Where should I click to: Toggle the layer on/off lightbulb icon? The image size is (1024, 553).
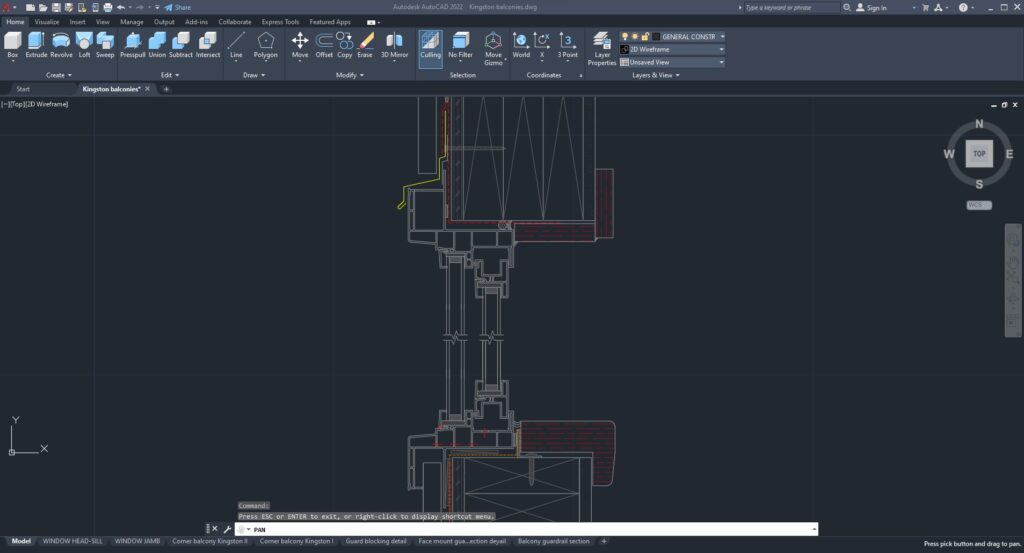[x=625, y=36]
